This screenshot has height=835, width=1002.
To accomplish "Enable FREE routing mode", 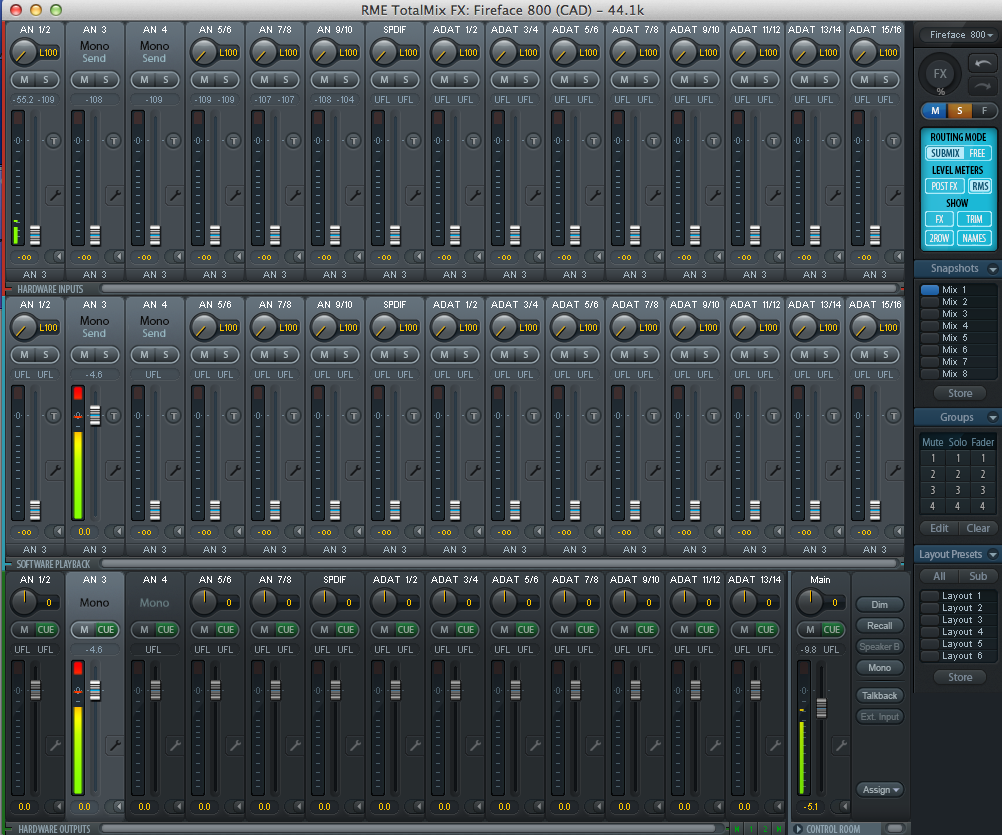I will point(977,153).
